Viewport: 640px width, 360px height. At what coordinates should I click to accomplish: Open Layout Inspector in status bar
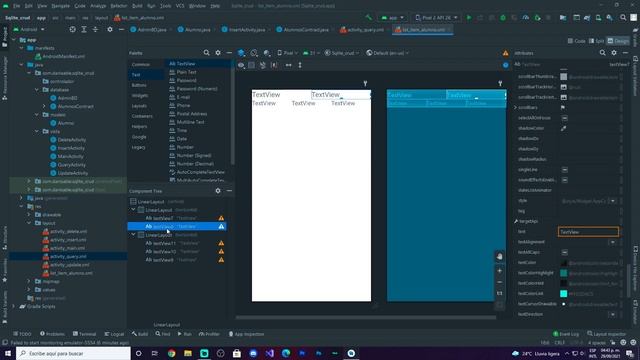[x=607, y=334]
